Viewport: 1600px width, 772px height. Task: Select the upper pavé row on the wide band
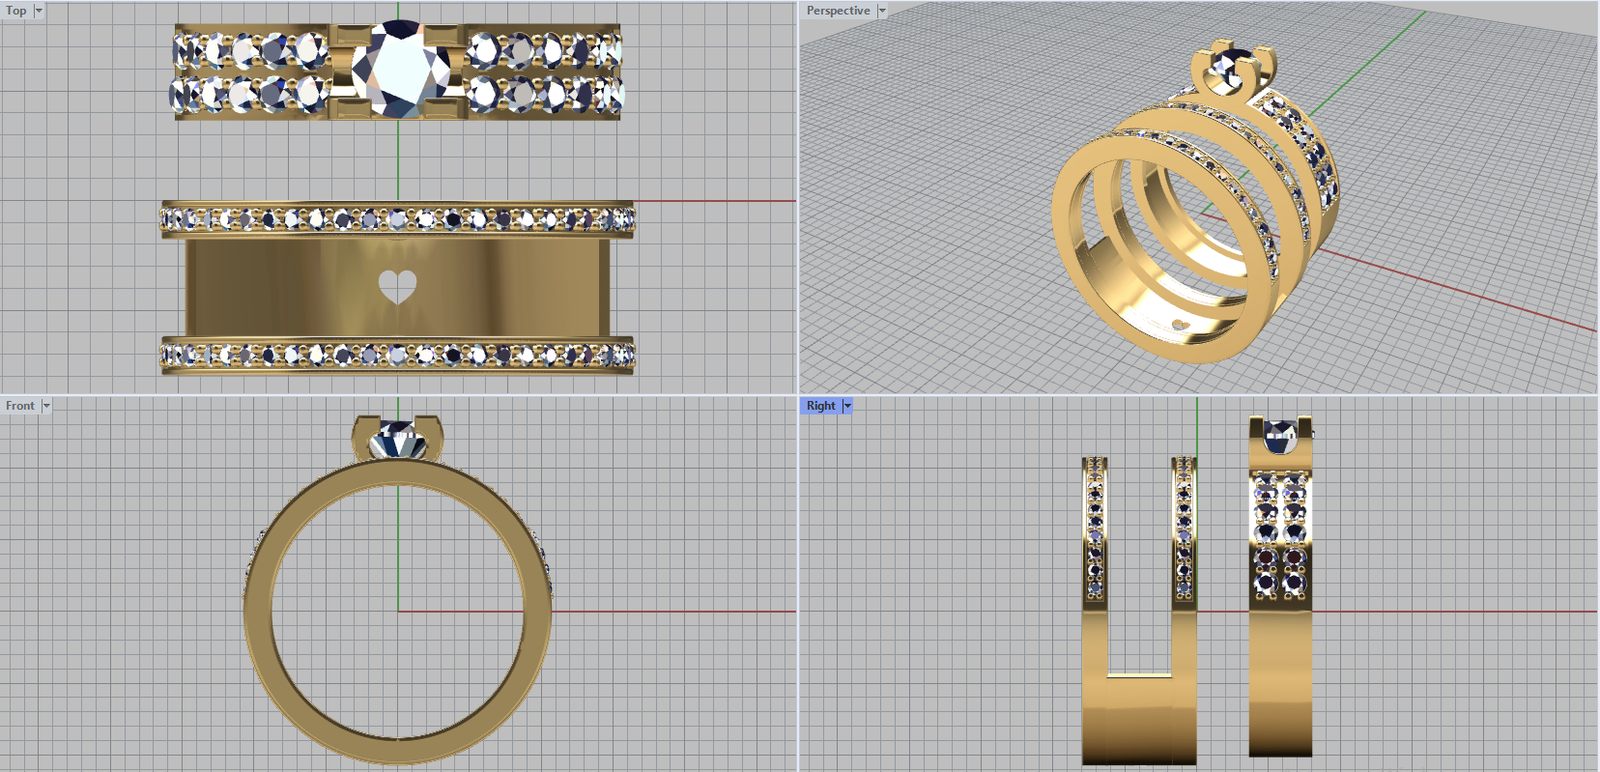(397, 219)
